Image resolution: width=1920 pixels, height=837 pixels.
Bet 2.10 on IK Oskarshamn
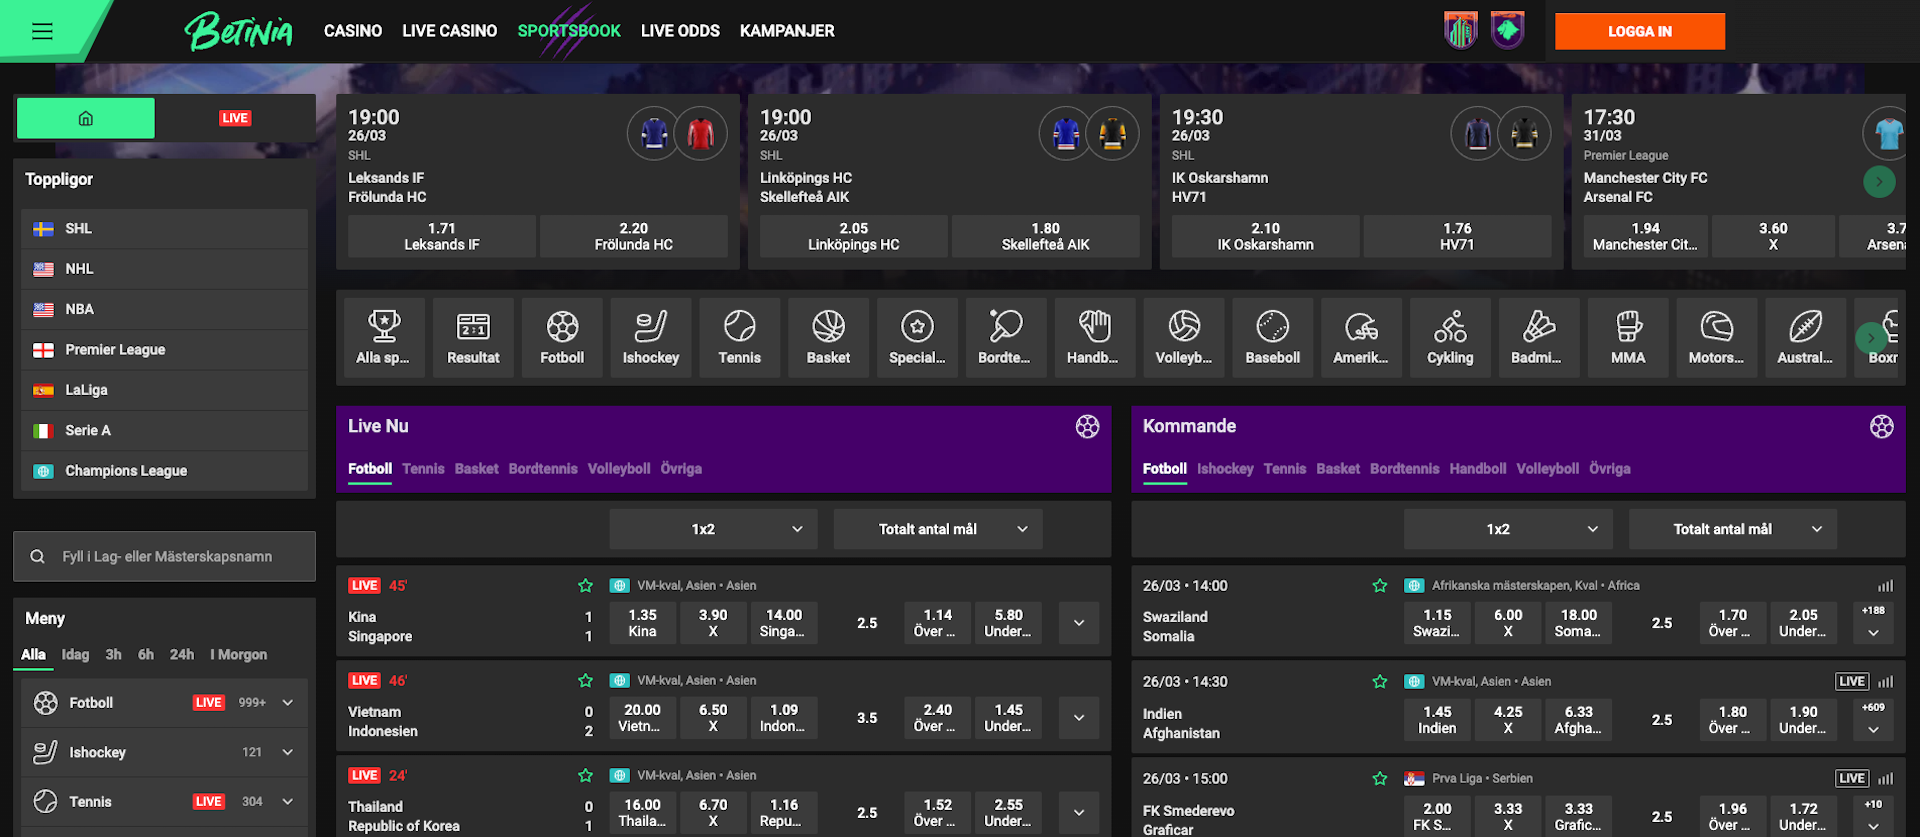pos(1266,236)
